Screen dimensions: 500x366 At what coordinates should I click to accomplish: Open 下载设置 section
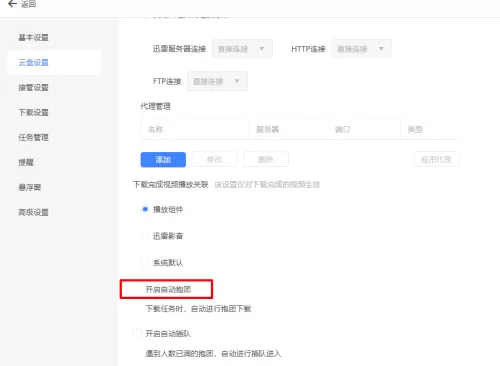[33, 112]
